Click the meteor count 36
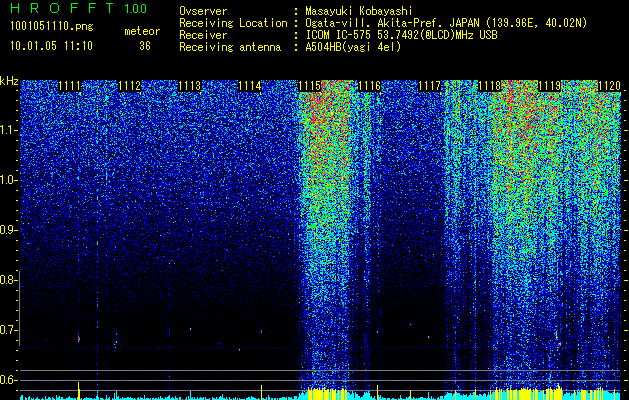This screenshot has height=400, width=629. (x=145, y=46)
